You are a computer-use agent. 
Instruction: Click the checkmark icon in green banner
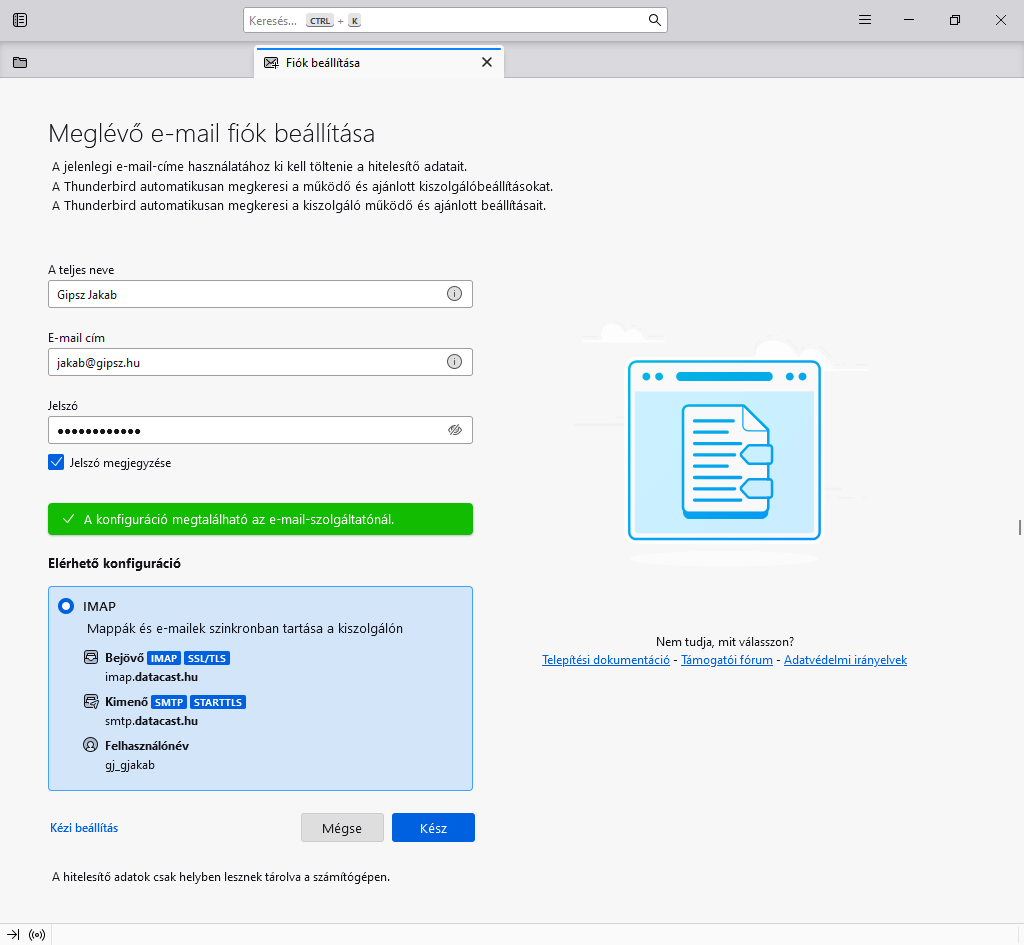pyautogui.click(x=68, y=519)
